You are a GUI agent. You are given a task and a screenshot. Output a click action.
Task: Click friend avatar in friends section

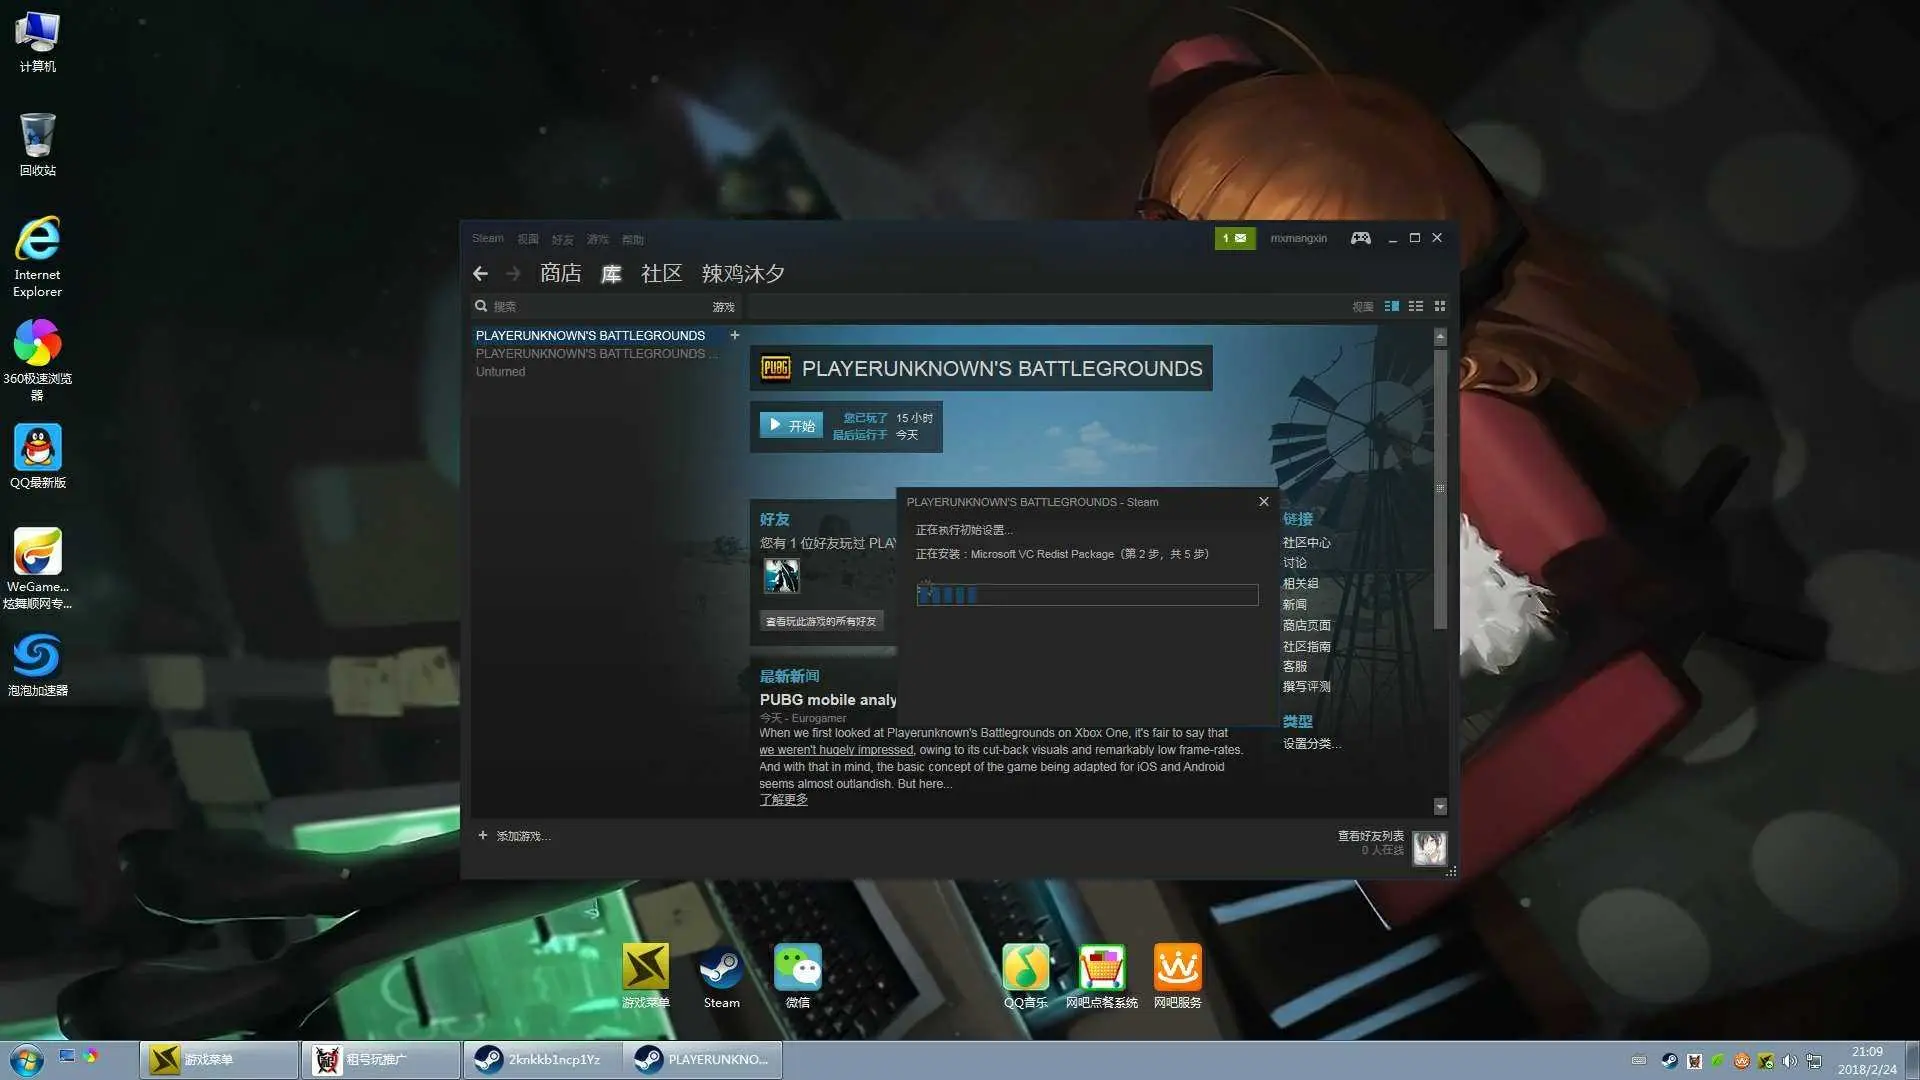click(x=781, y=576)
